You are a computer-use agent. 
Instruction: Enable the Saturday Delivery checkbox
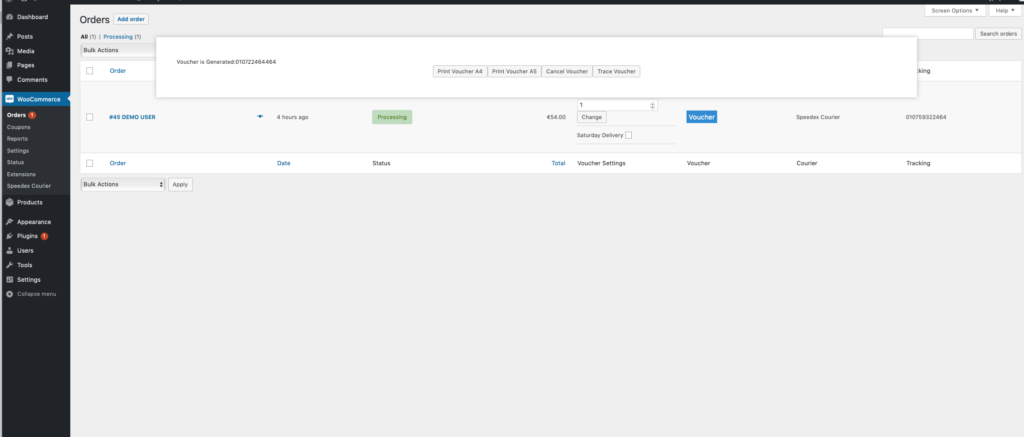coord(628,135)
